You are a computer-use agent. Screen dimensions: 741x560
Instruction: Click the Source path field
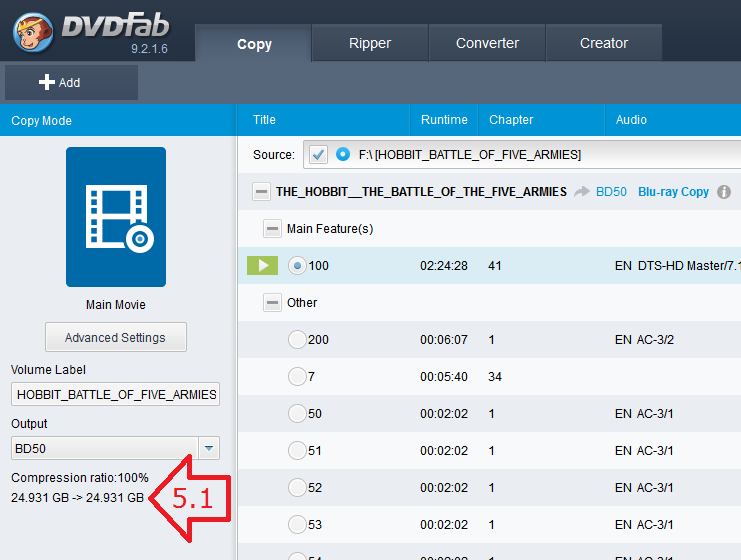[x=522, y=155]
